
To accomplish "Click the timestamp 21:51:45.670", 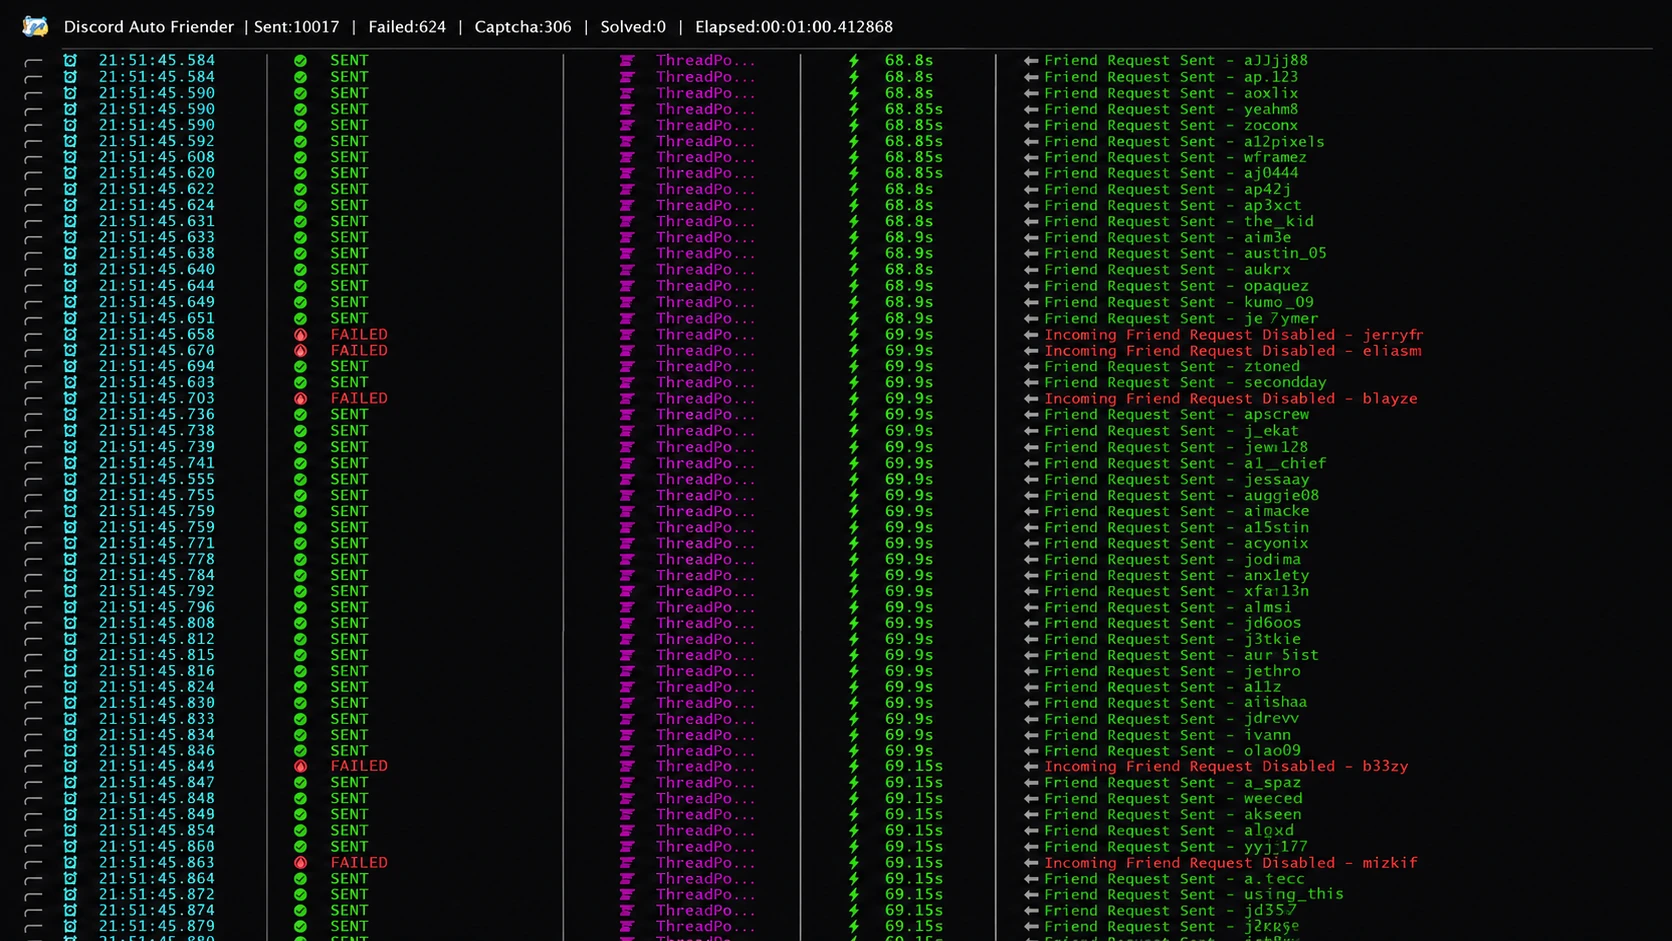I will [x=157, y=351].
